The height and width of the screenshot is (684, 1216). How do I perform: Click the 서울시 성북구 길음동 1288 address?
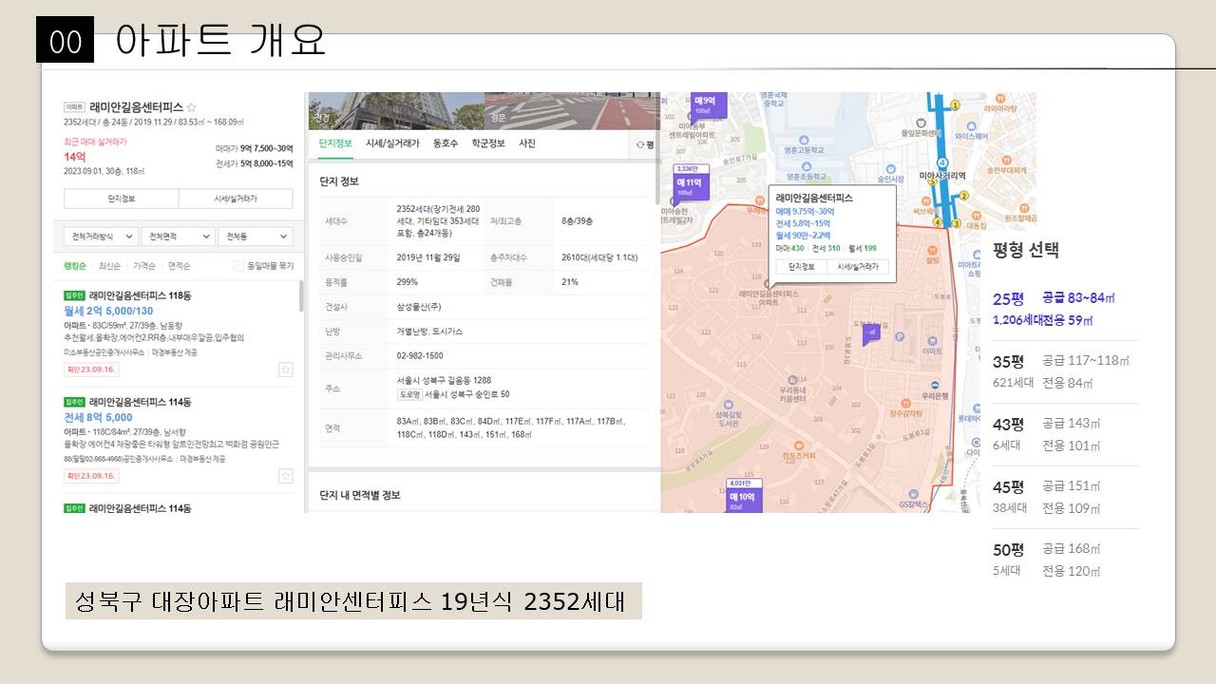tap(444, 381)
